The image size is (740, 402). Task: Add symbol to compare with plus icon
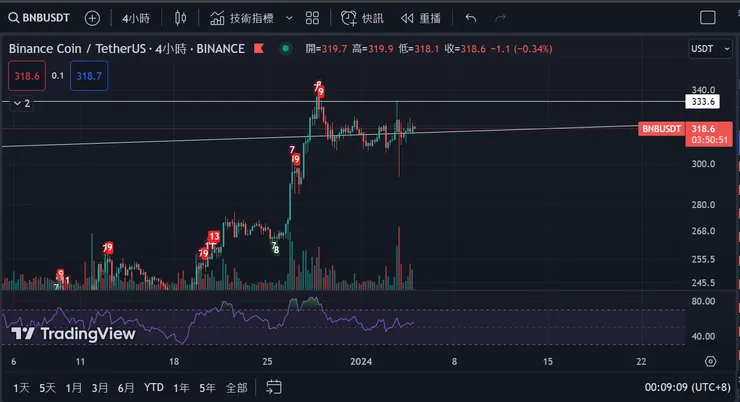point(92,18)
